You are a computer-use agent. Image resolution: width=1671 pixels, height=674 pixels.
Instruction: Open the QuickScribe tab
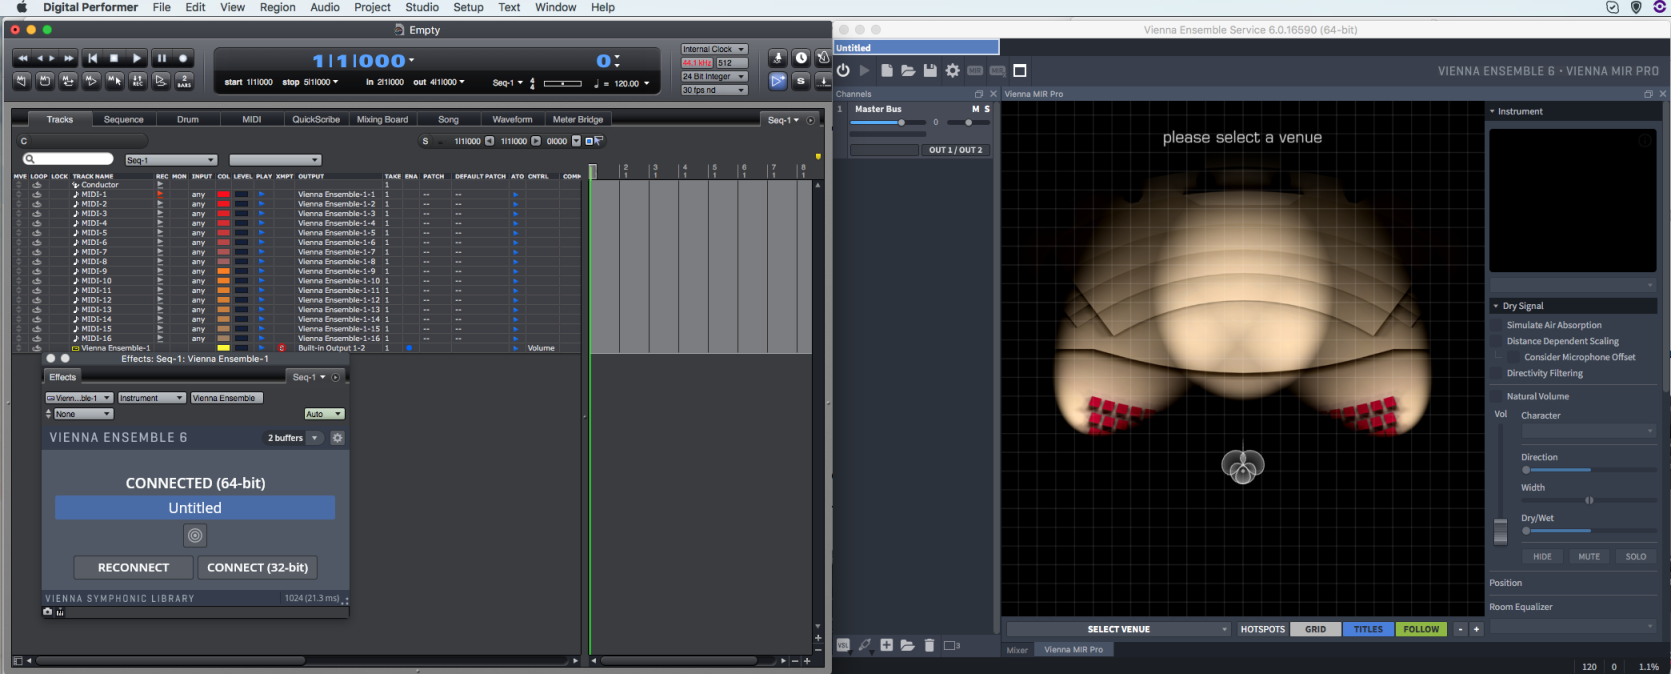click(316, 119)
